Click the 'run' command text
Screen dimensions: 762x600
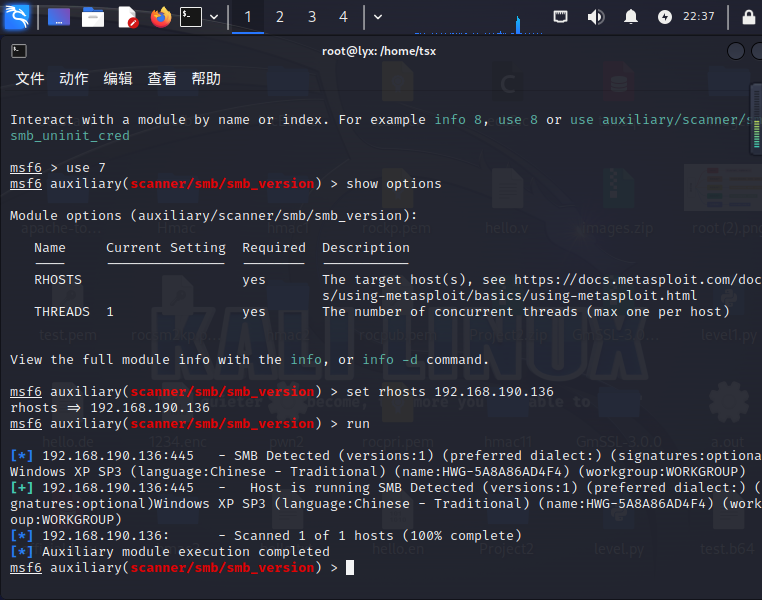coord(358,424)
